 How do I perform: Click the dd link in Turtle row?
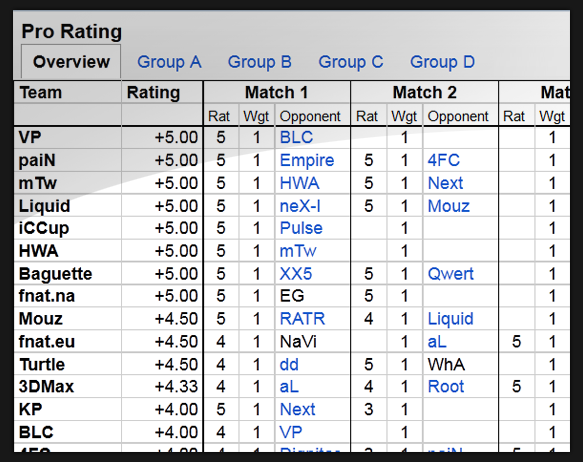[x=289, y=365]
